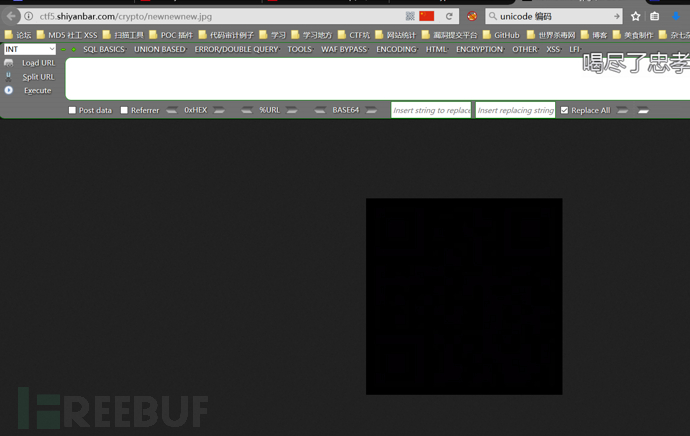
Task: Click the green plus icon in HackBar
Action: point(73,49)
